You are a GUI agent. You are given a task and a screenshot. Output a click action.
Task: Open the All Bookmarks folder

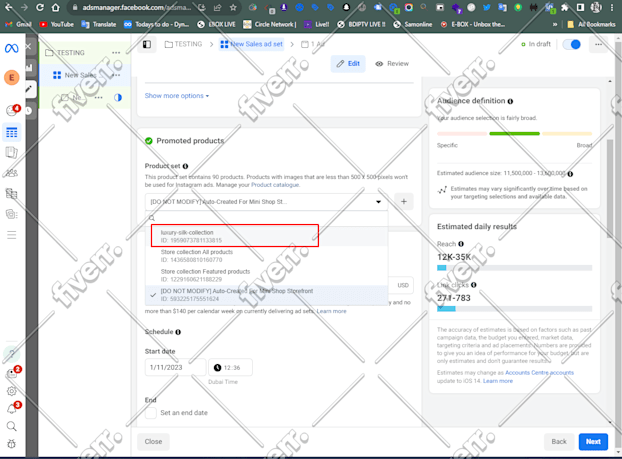(592, 24)
